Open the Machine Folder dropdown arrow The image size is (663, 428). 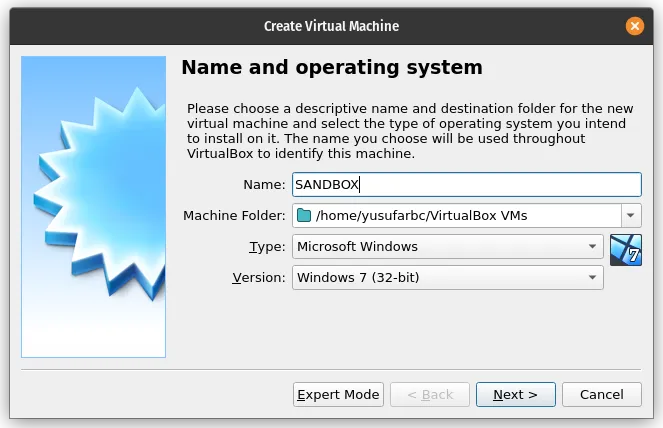click(631, 216)
